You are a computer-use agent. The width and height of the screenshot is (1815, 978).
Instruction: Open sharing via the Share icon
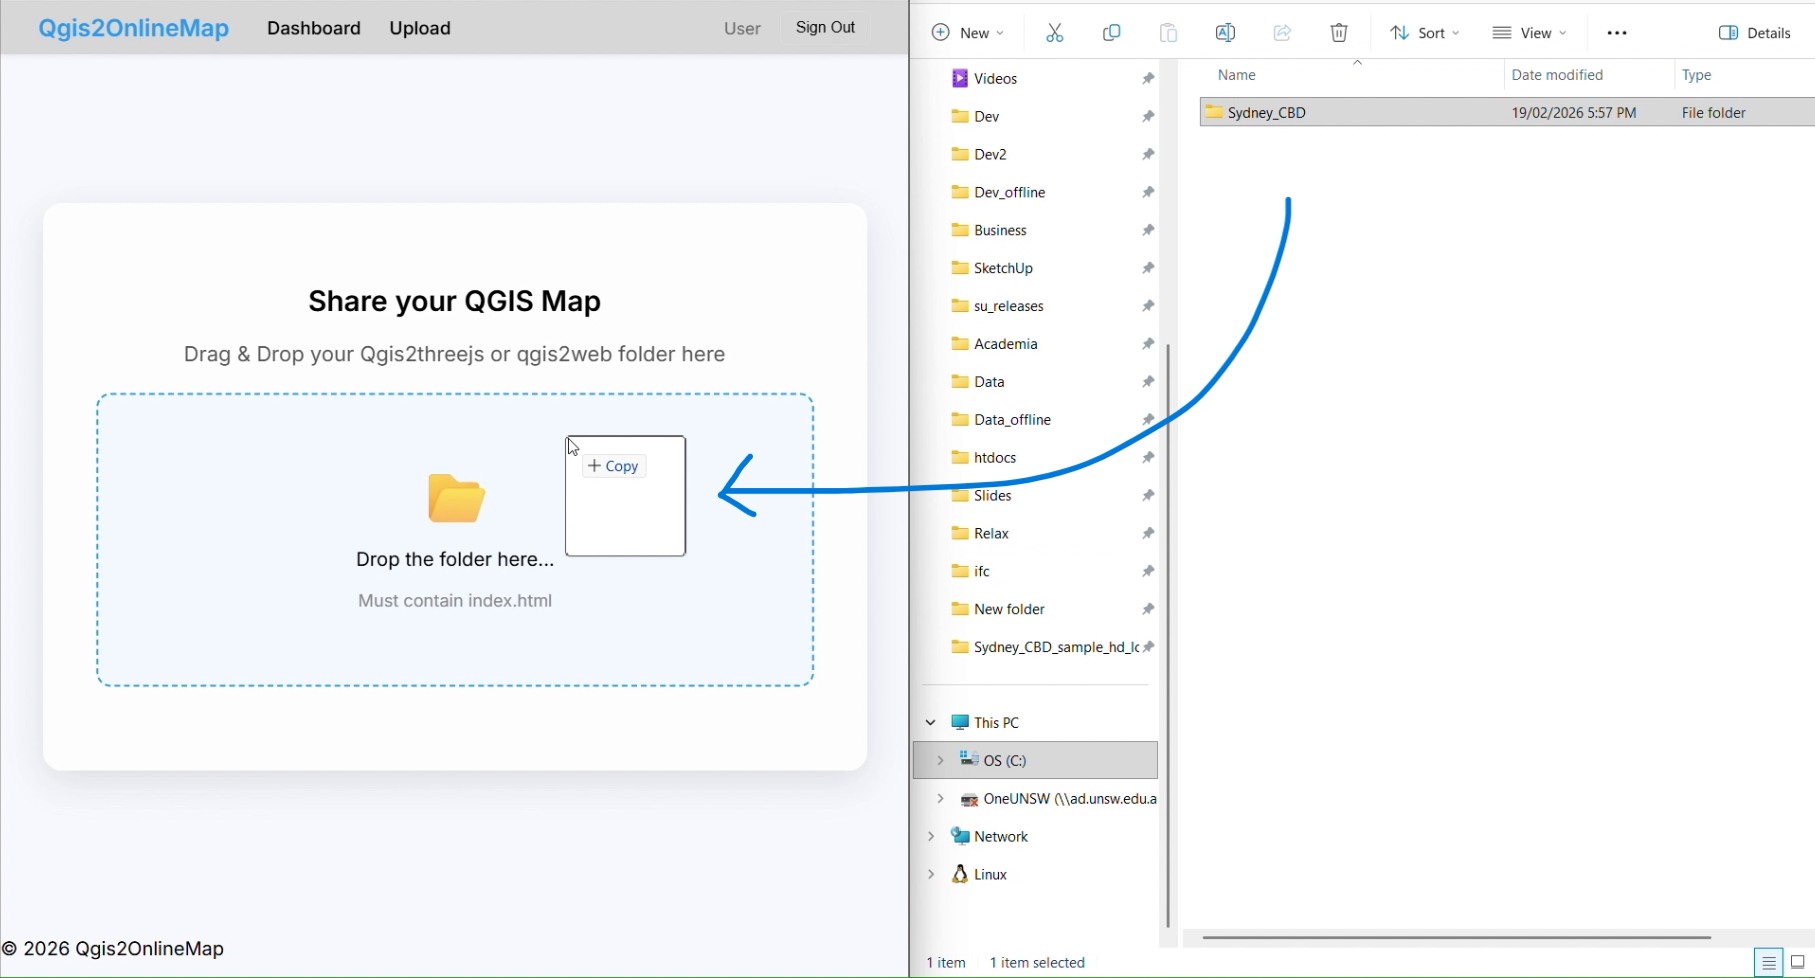click(x=1282, y=32)
